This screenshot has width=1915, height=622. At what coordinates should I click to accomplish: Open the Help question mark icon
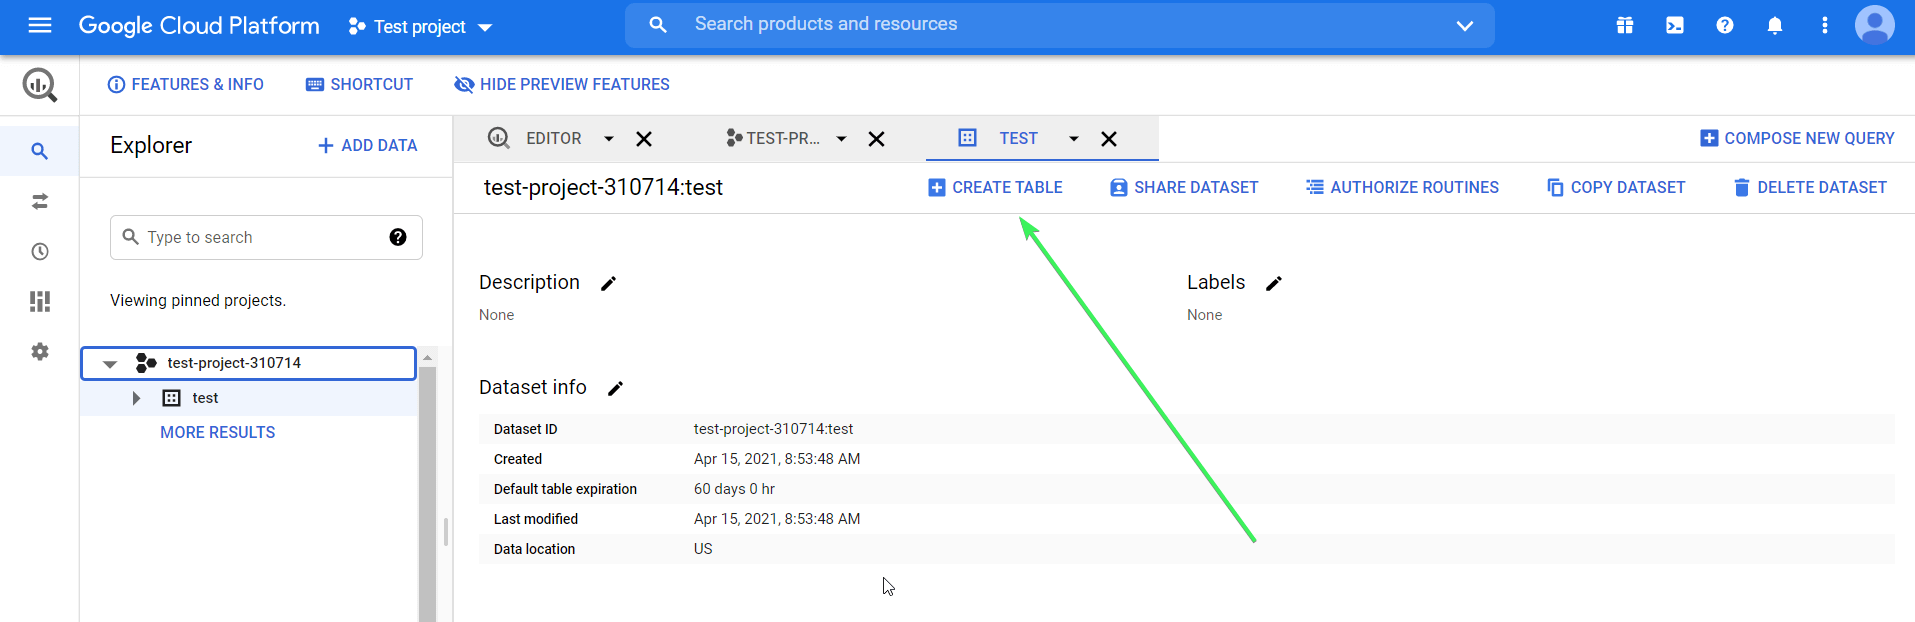click(1725, 26)
